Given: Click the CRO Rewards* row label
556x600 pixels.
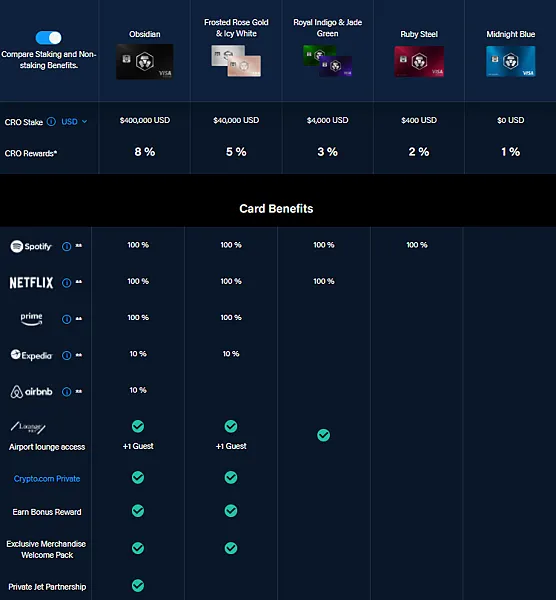Looking at the screenshot, I should point(31,153).
